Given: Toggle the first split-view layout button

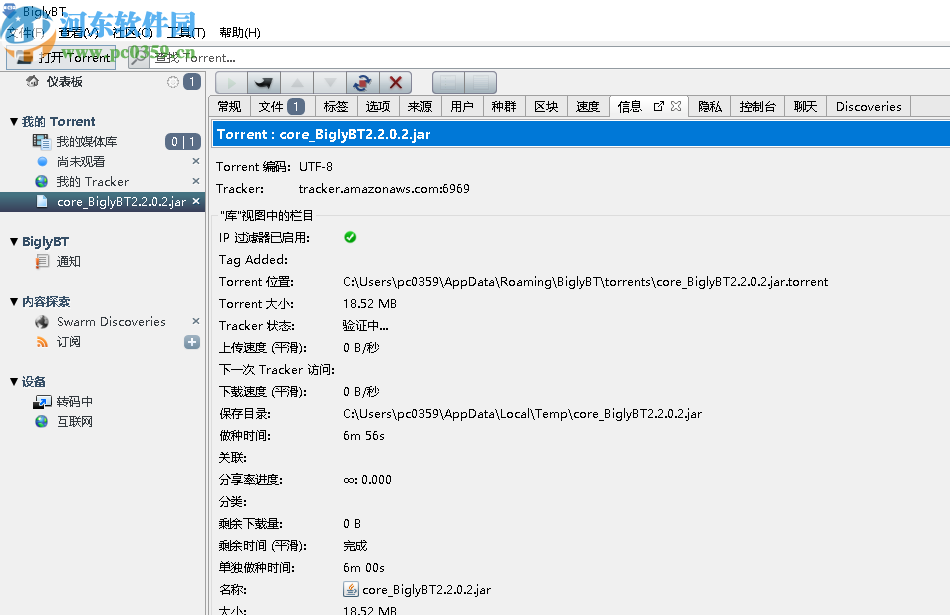Looking at the screenshot, I should coord(448,82).
